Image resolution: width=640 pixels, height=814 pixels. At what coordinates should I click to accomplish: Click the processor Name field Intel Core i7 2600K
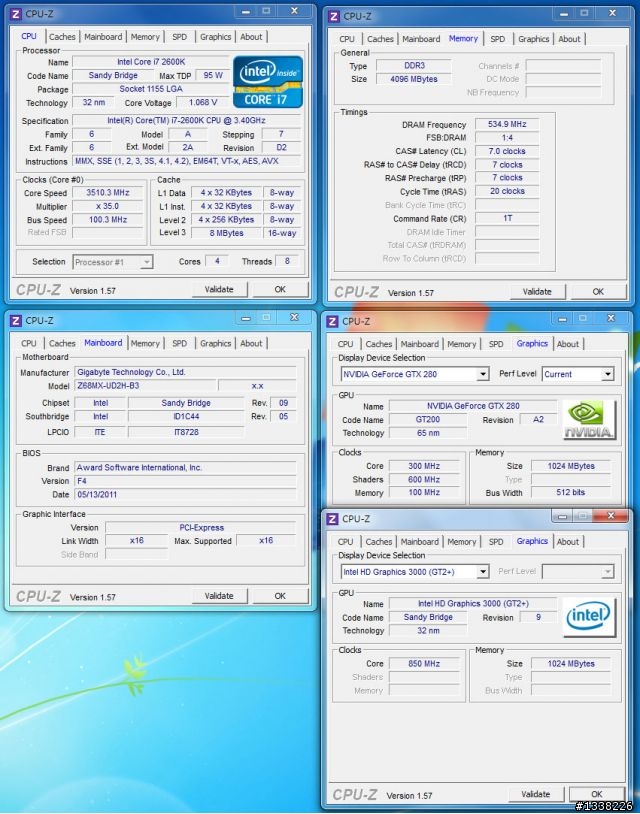click(x=151, y=62)
